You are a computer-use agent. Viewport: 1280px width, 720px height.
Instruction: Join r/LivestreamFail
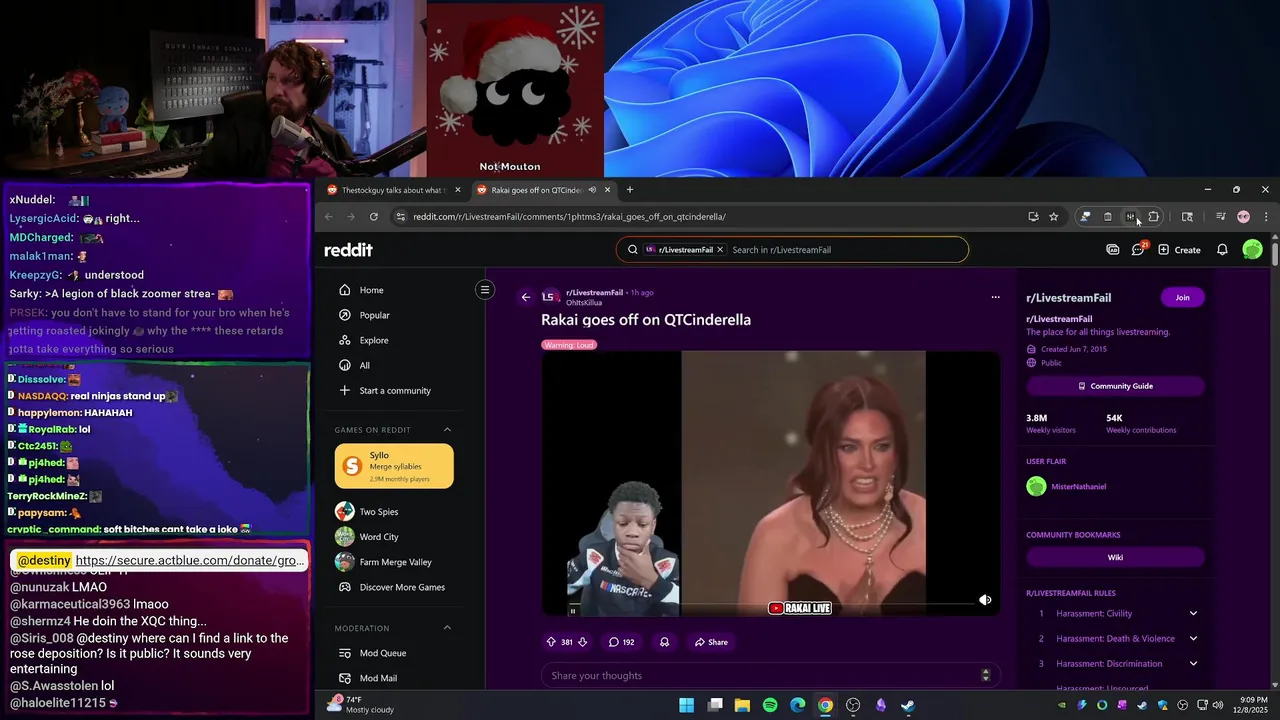click(x=1182, y=297)
